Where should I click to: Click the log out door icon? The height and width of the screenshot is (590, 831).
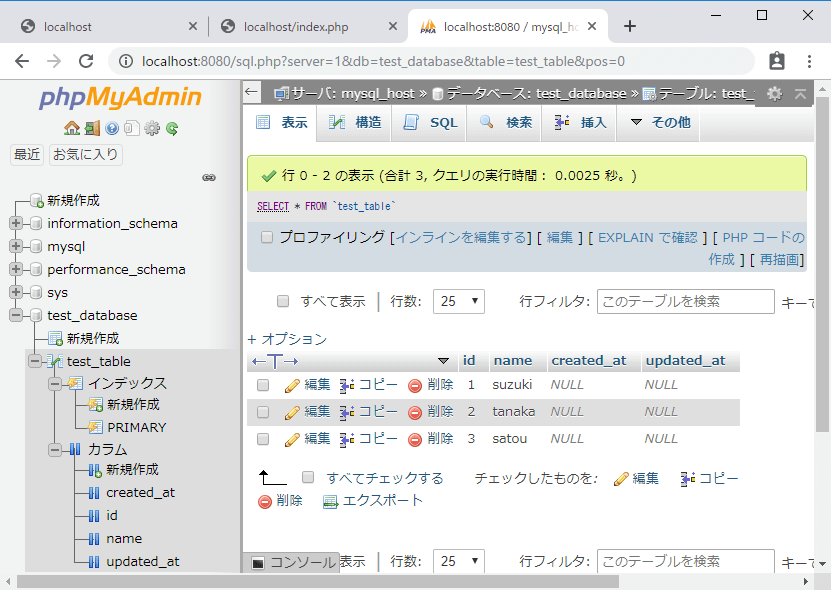[92, 128]
